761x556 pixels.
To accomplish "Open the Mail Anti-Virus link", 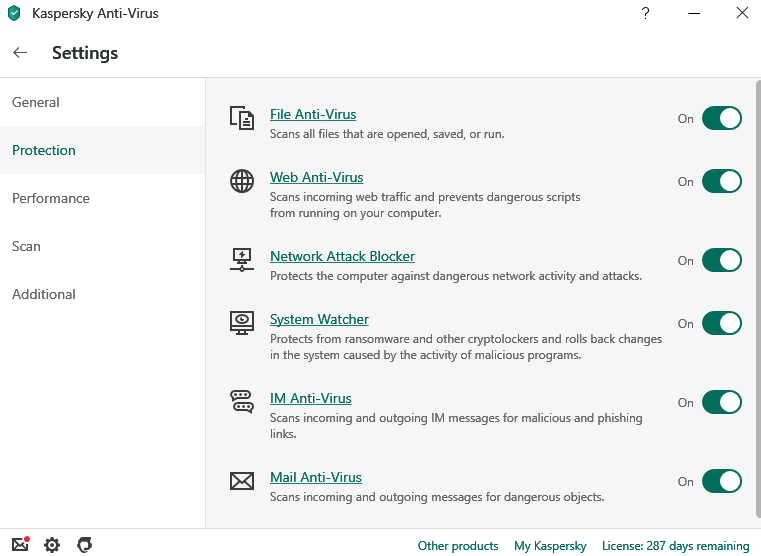I will click(316, 478).
